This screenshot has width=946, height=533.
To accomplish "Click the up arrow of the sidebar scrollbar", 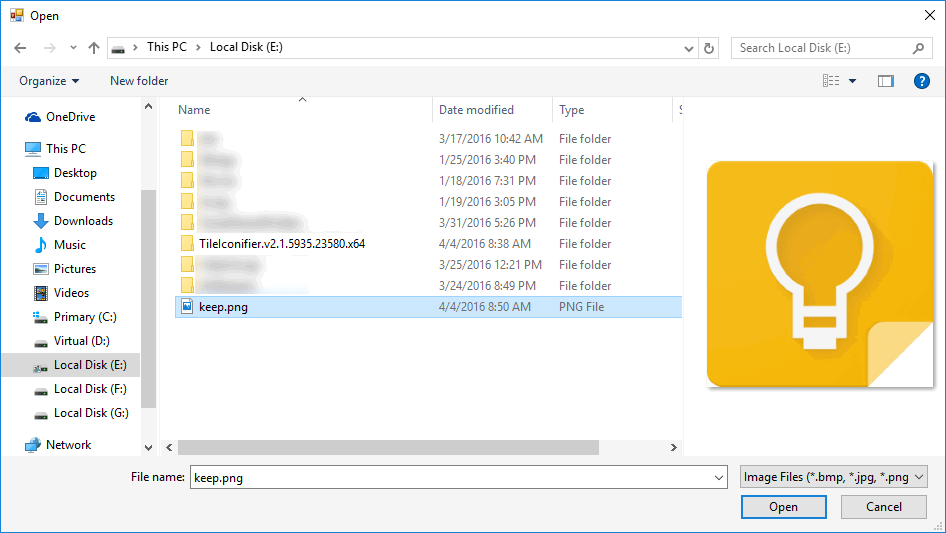I will tap(148, 106).
